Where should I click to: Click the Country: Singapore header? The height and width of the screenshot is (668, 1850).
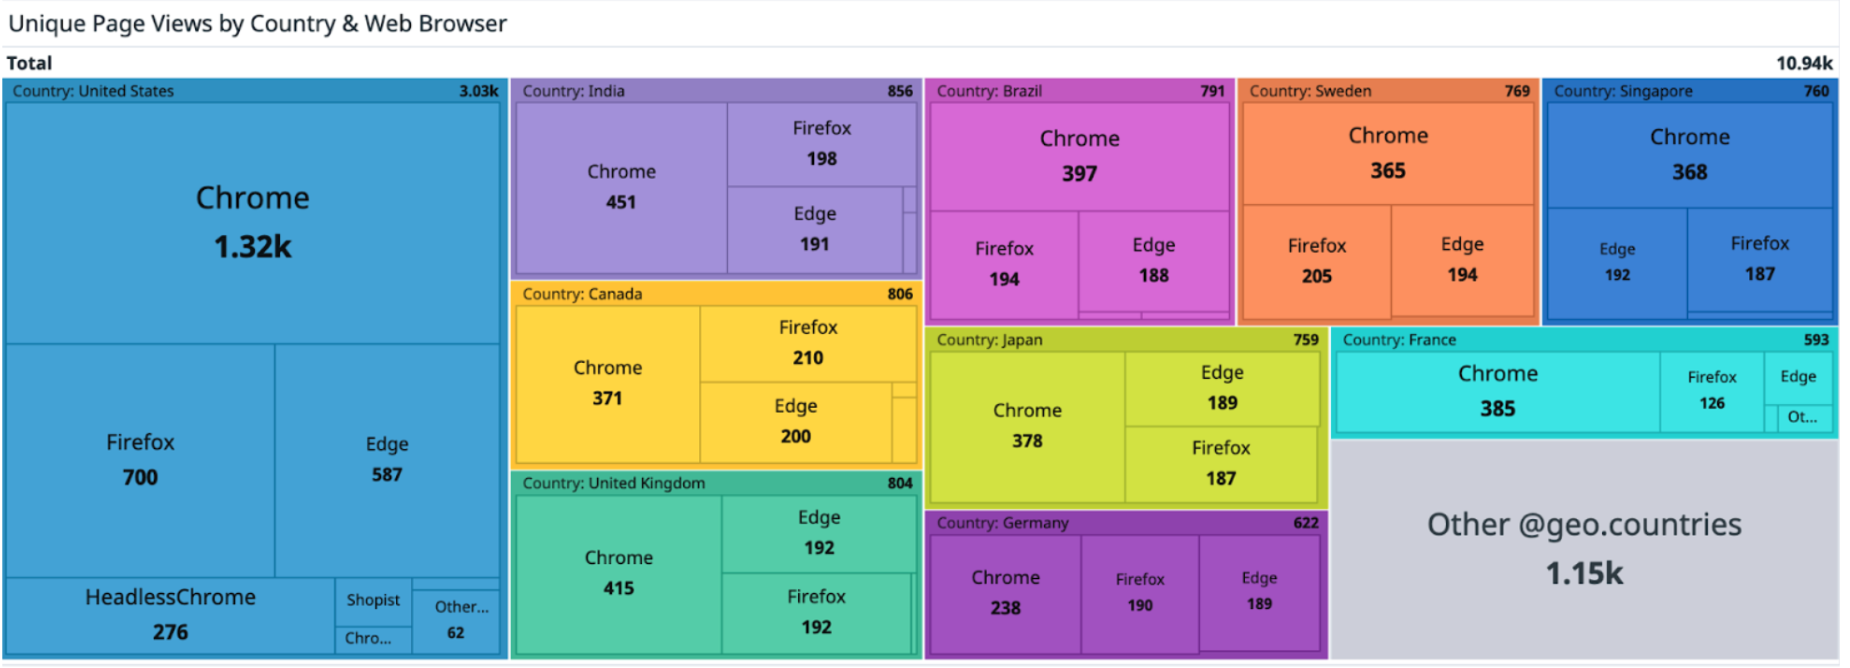pos(1690,91)
